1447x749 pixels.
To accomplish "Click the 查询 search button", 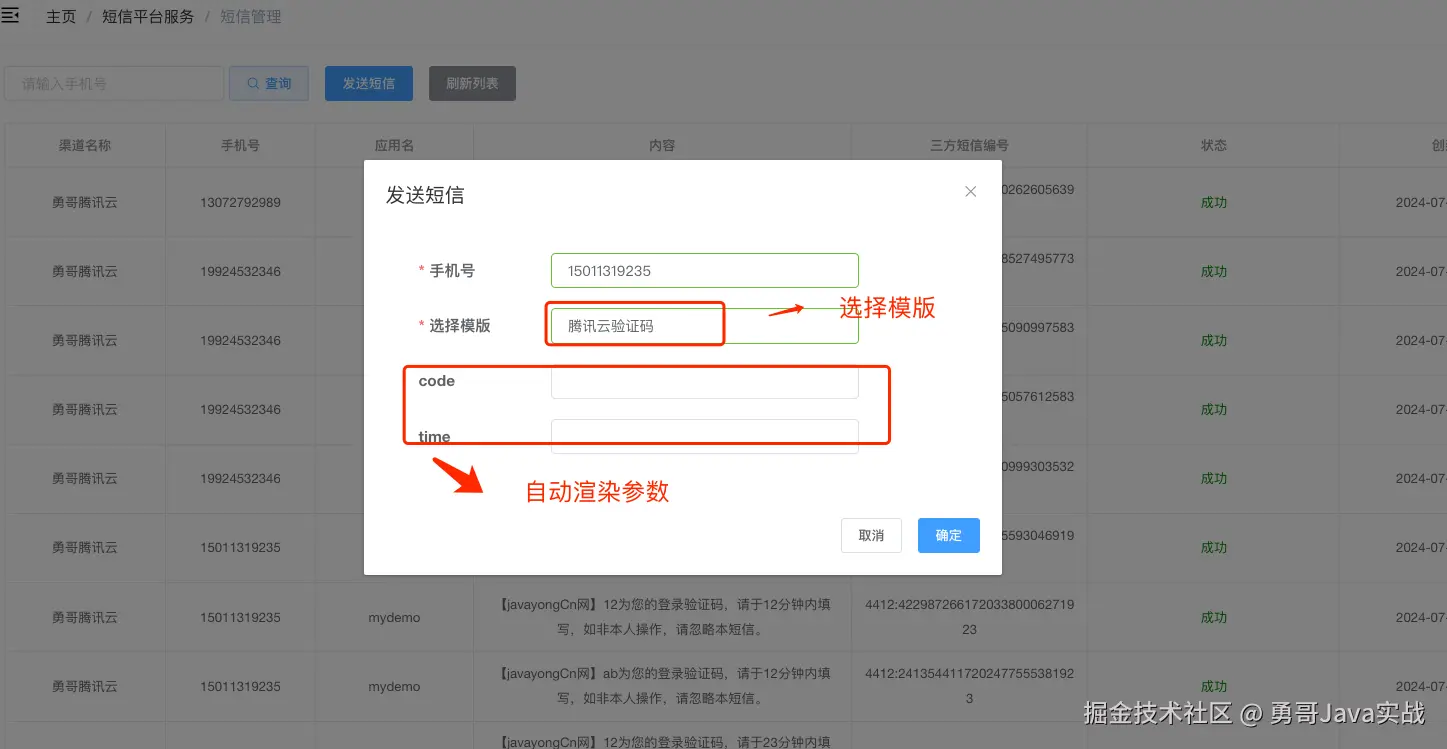I will pos(269,84).
